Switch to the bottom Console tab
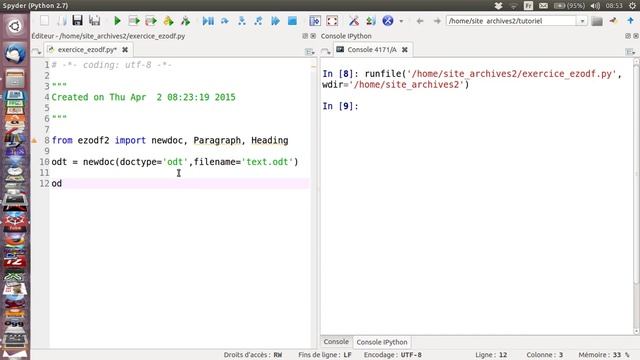 [336, 342]
